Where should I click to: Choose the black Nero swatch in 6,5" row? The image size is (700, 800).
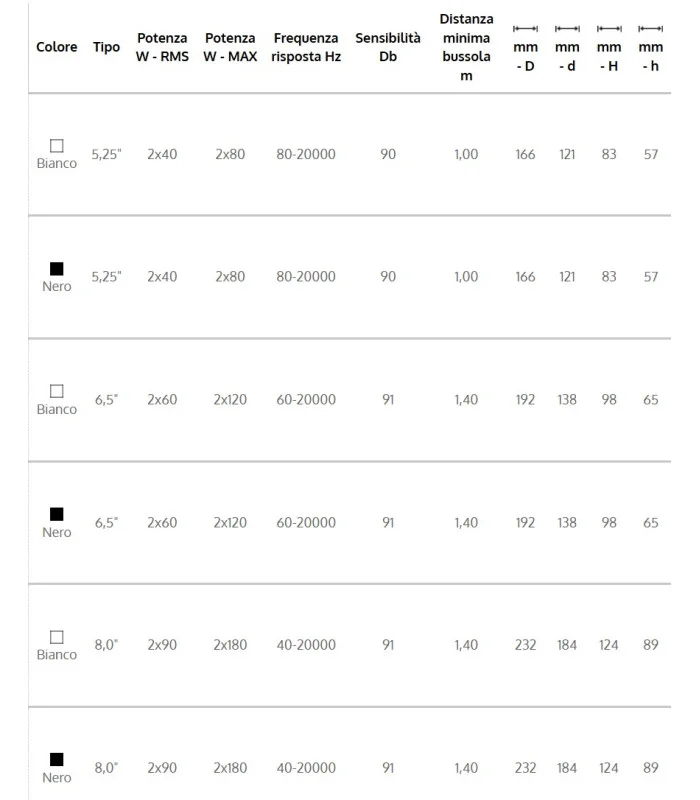point(57,514)
